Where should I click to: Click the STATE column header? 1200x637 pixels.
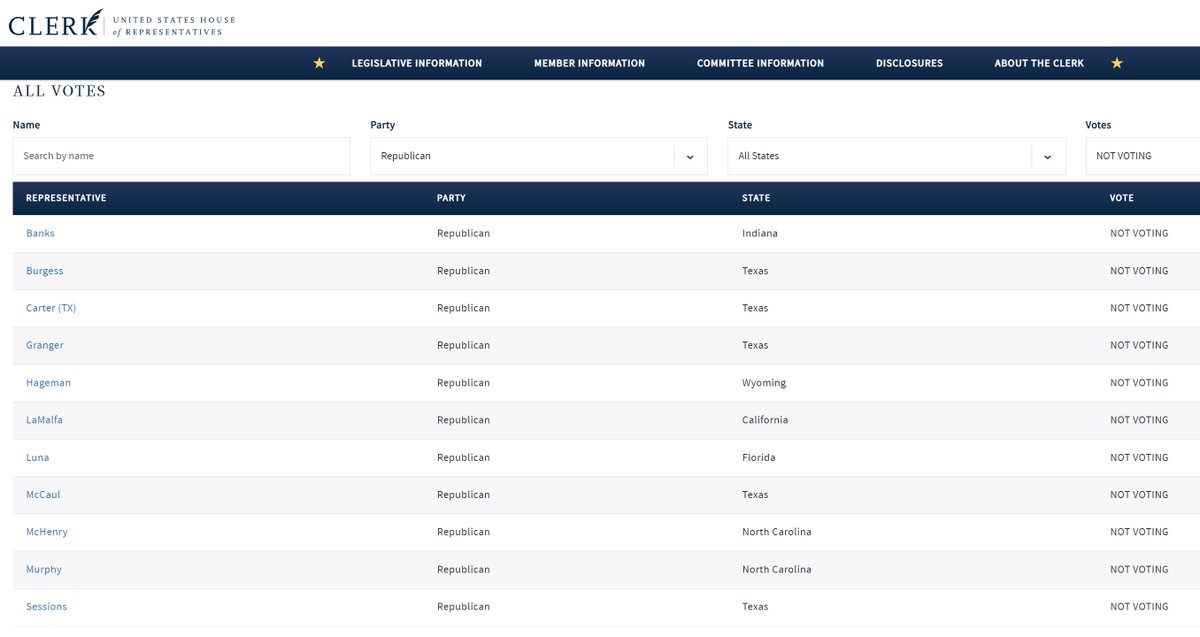pyautogui.click(x=756, y=198)
